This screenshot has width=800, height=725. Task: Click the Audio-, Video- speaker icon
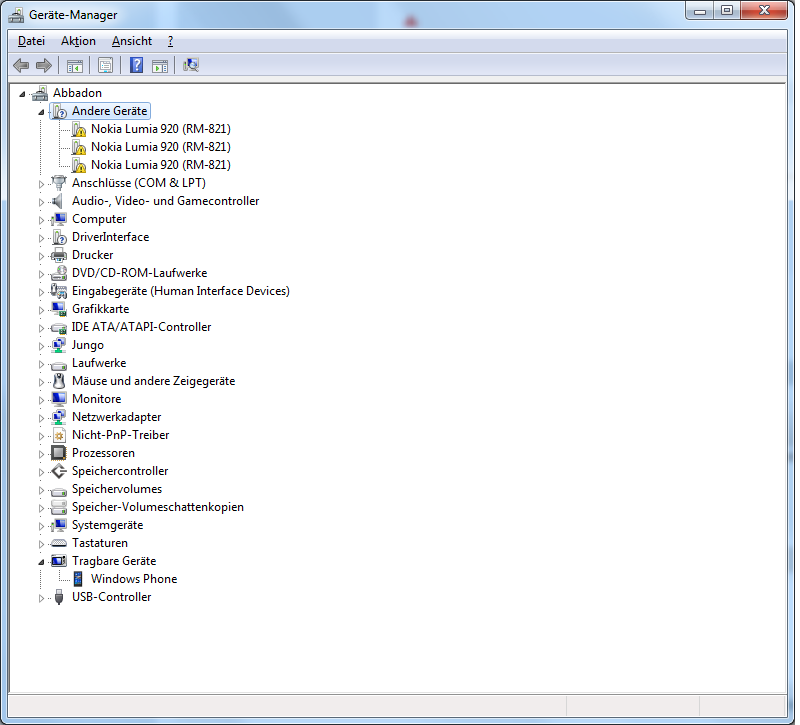58,201
